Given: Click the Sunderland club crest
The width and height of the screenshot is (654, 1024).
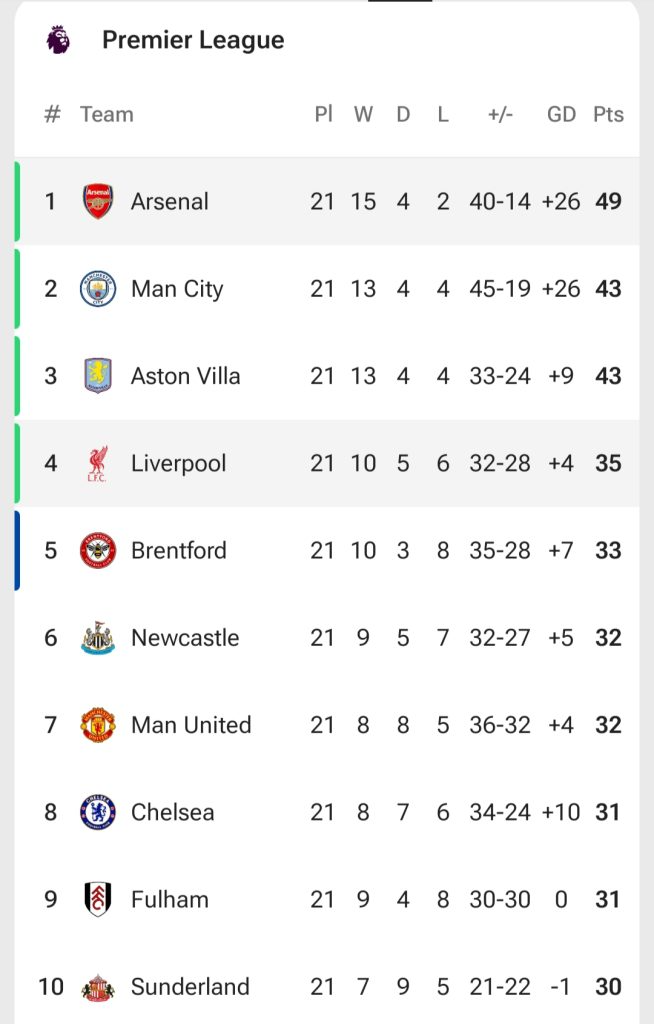Looking at the screenshot, I should [98, 987].
